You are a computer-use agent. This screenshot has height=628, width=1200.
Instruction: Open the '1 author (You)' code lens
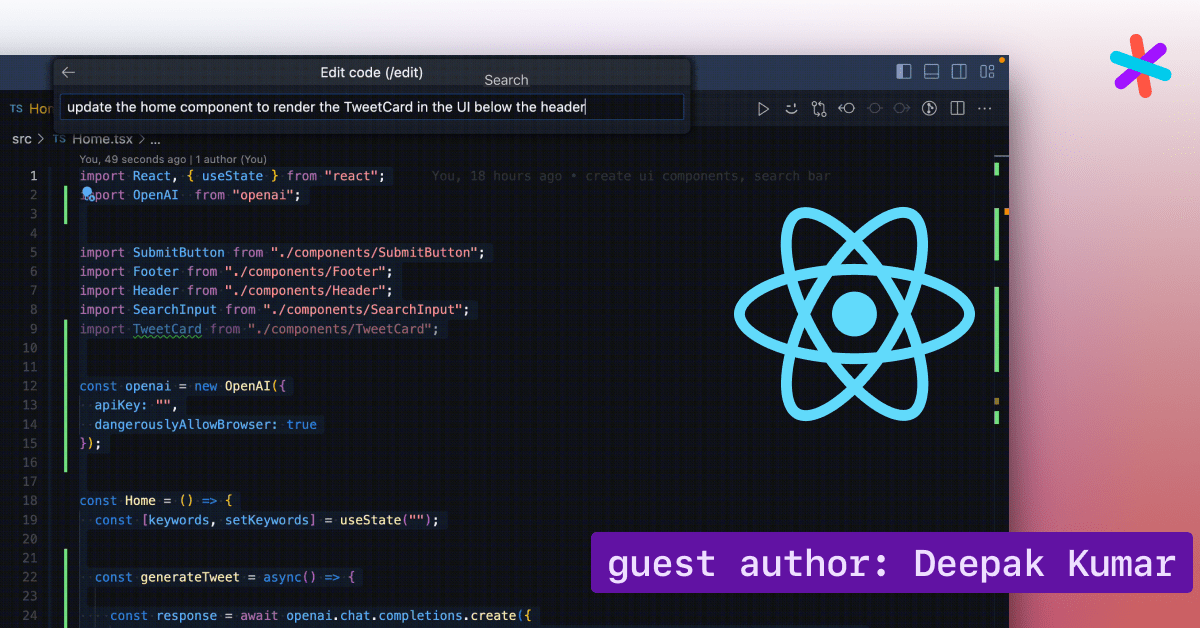pyautogui.click(x=231, y=159)
